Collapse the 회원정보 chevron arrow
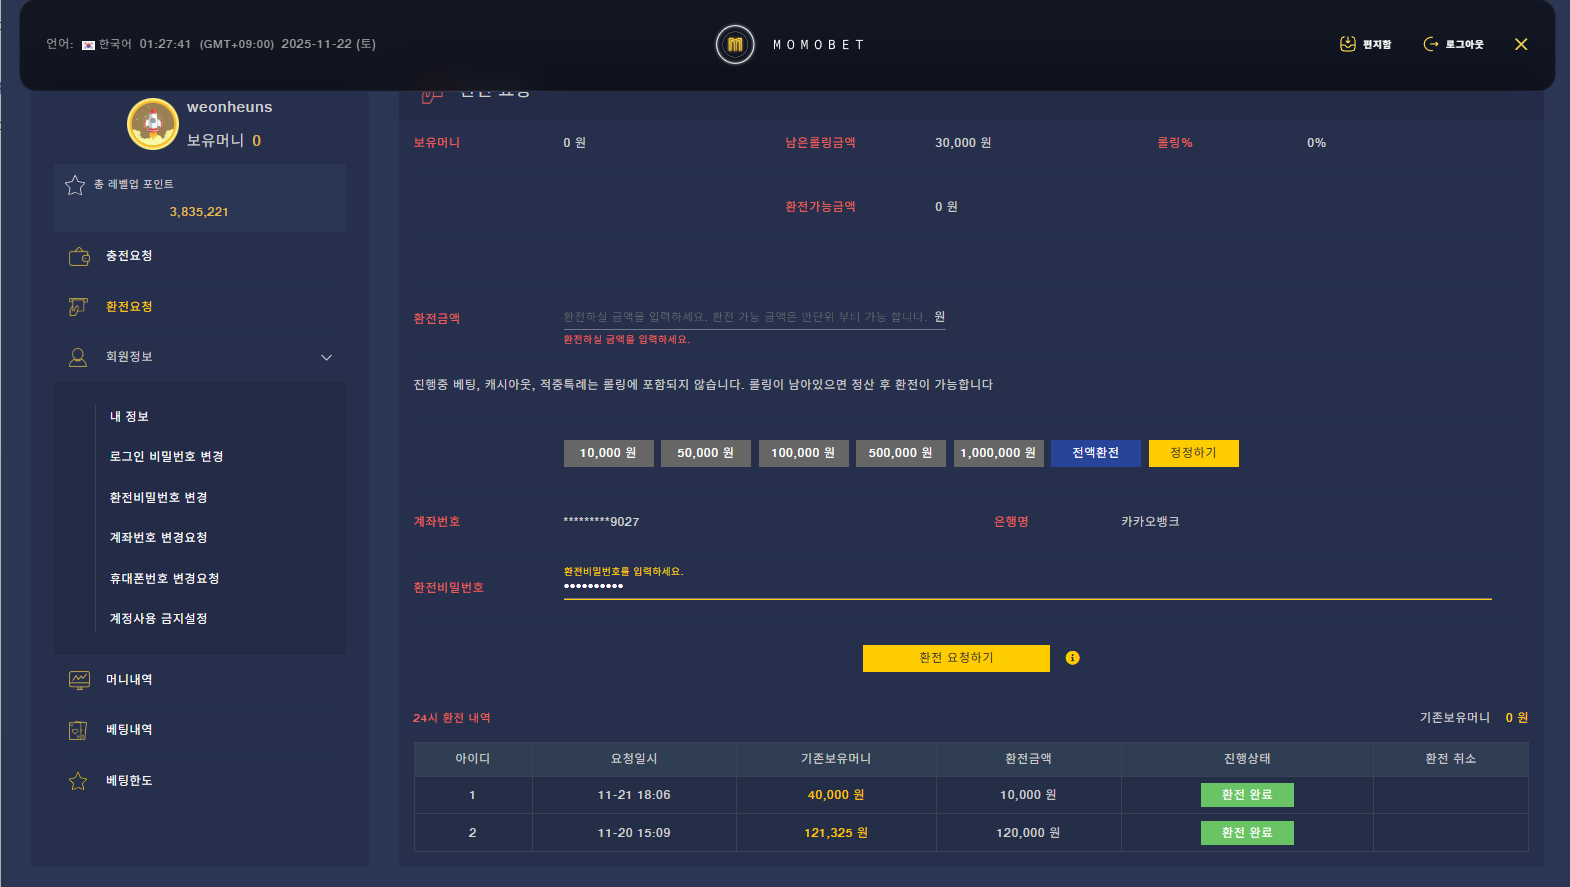 [x=326, y=358]
